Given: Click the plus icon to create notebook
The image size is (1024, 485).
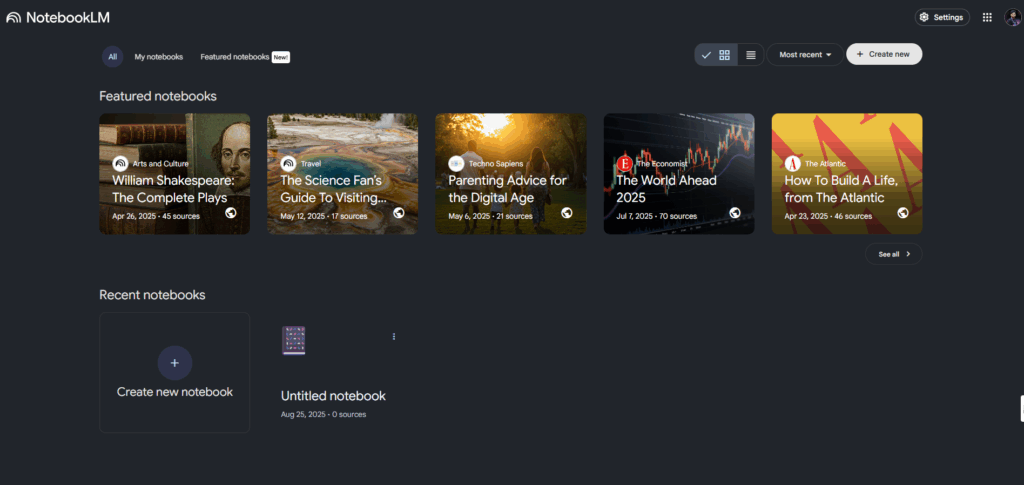Looking at the screenshot, I should click(174, 363).
